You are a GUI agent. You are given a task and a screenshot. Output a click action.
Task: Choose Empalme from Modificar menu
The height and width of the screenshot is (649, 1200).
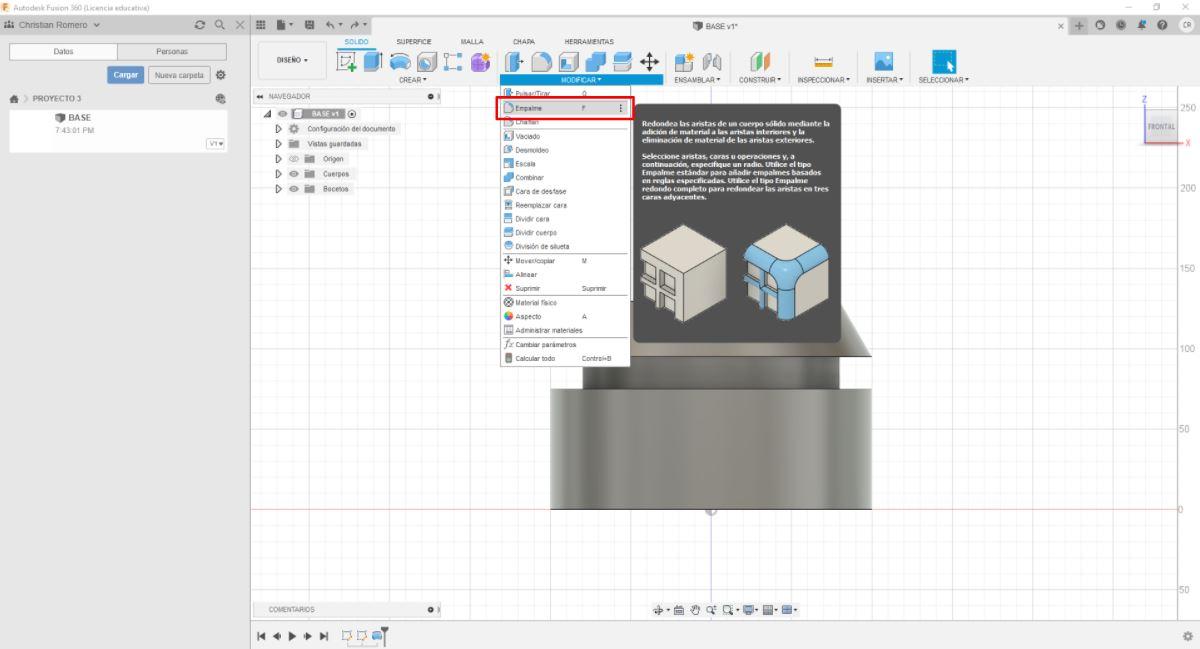565,108
